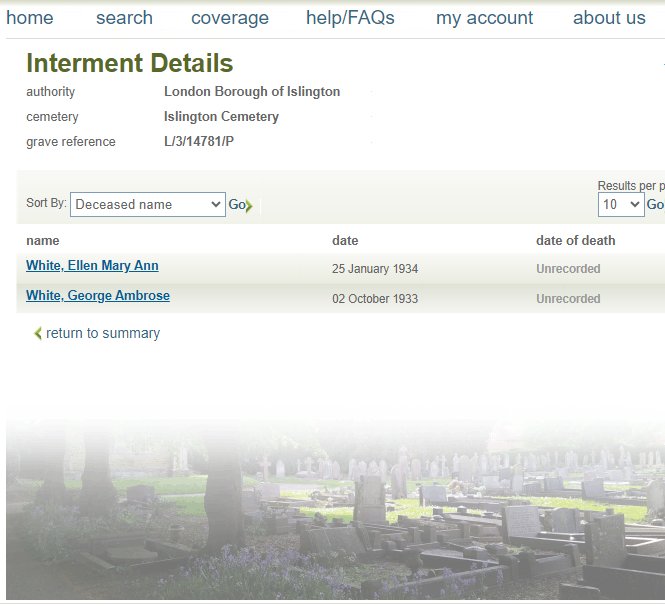This screenshot has height=606, width=665.
Task: Open the about us page
Action: tap(609, 18)
